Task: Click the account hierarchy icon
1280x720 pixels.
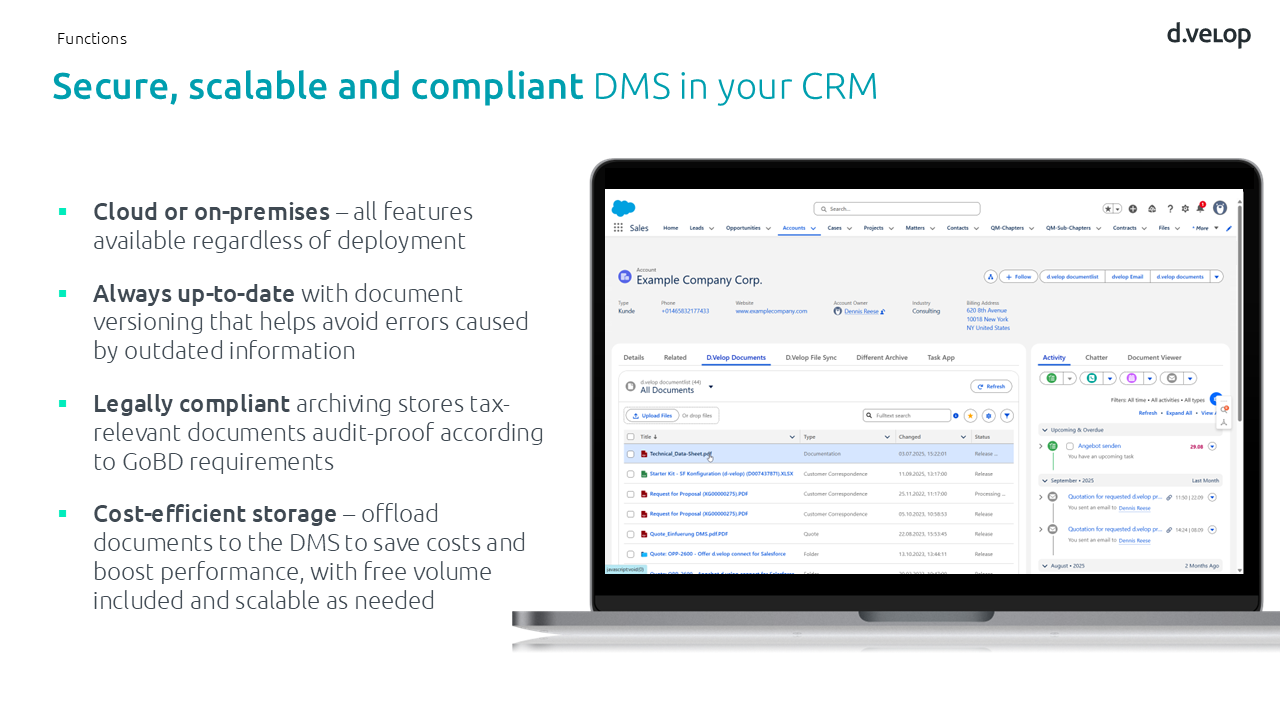Action: tap(990, 277)
